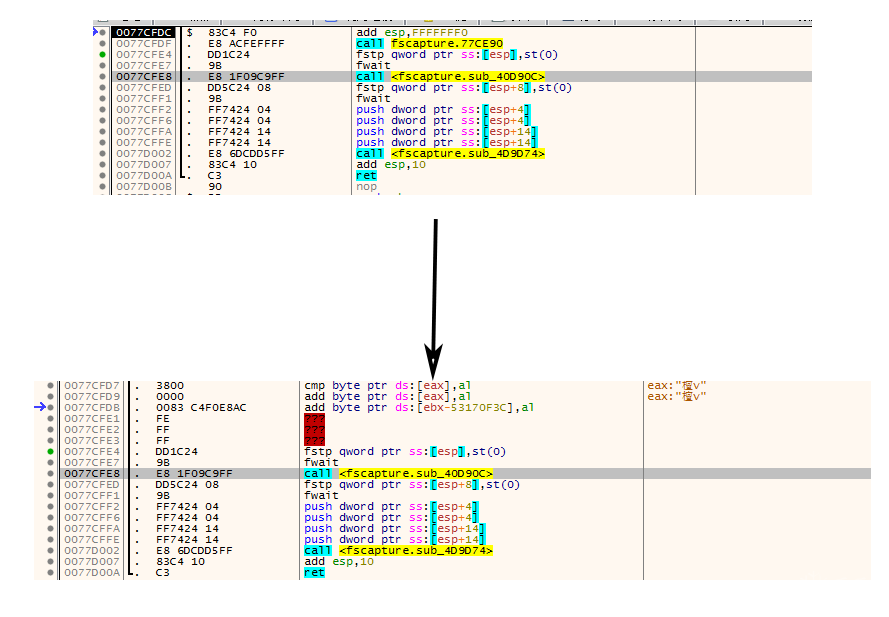Click 'call fscapture.77CE90' instruction
The width and height of the screenshot is (889, 617).
coord(429,44)
